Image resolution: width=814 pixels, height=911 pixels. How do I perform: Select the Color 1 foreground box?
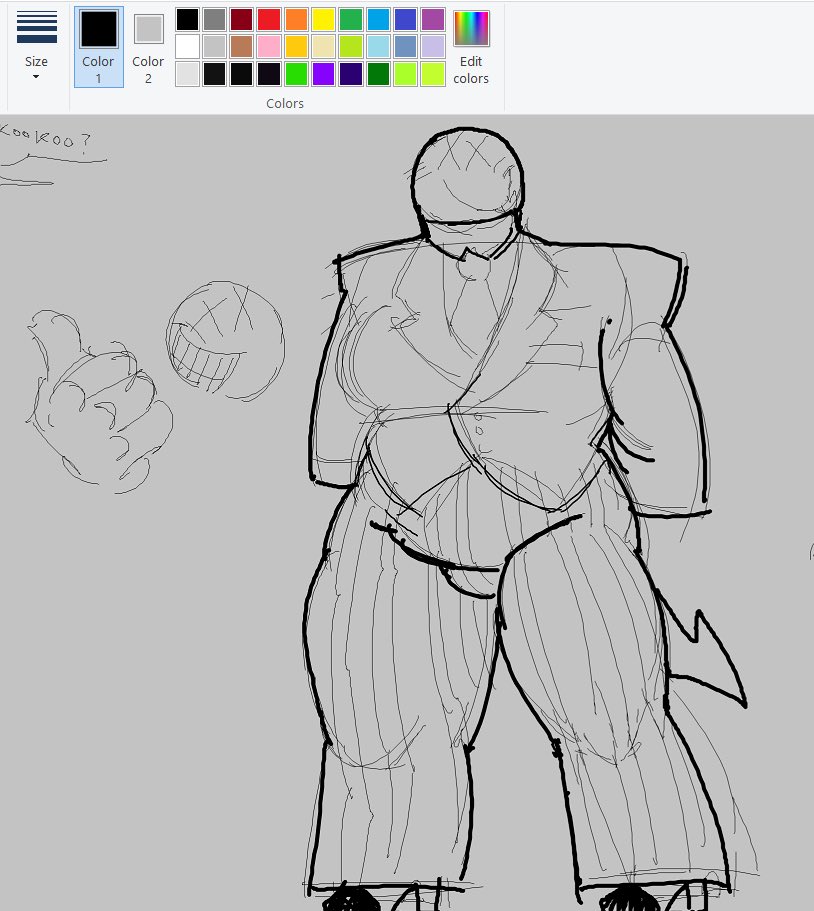pyautogui.click(x=99, y=47)
